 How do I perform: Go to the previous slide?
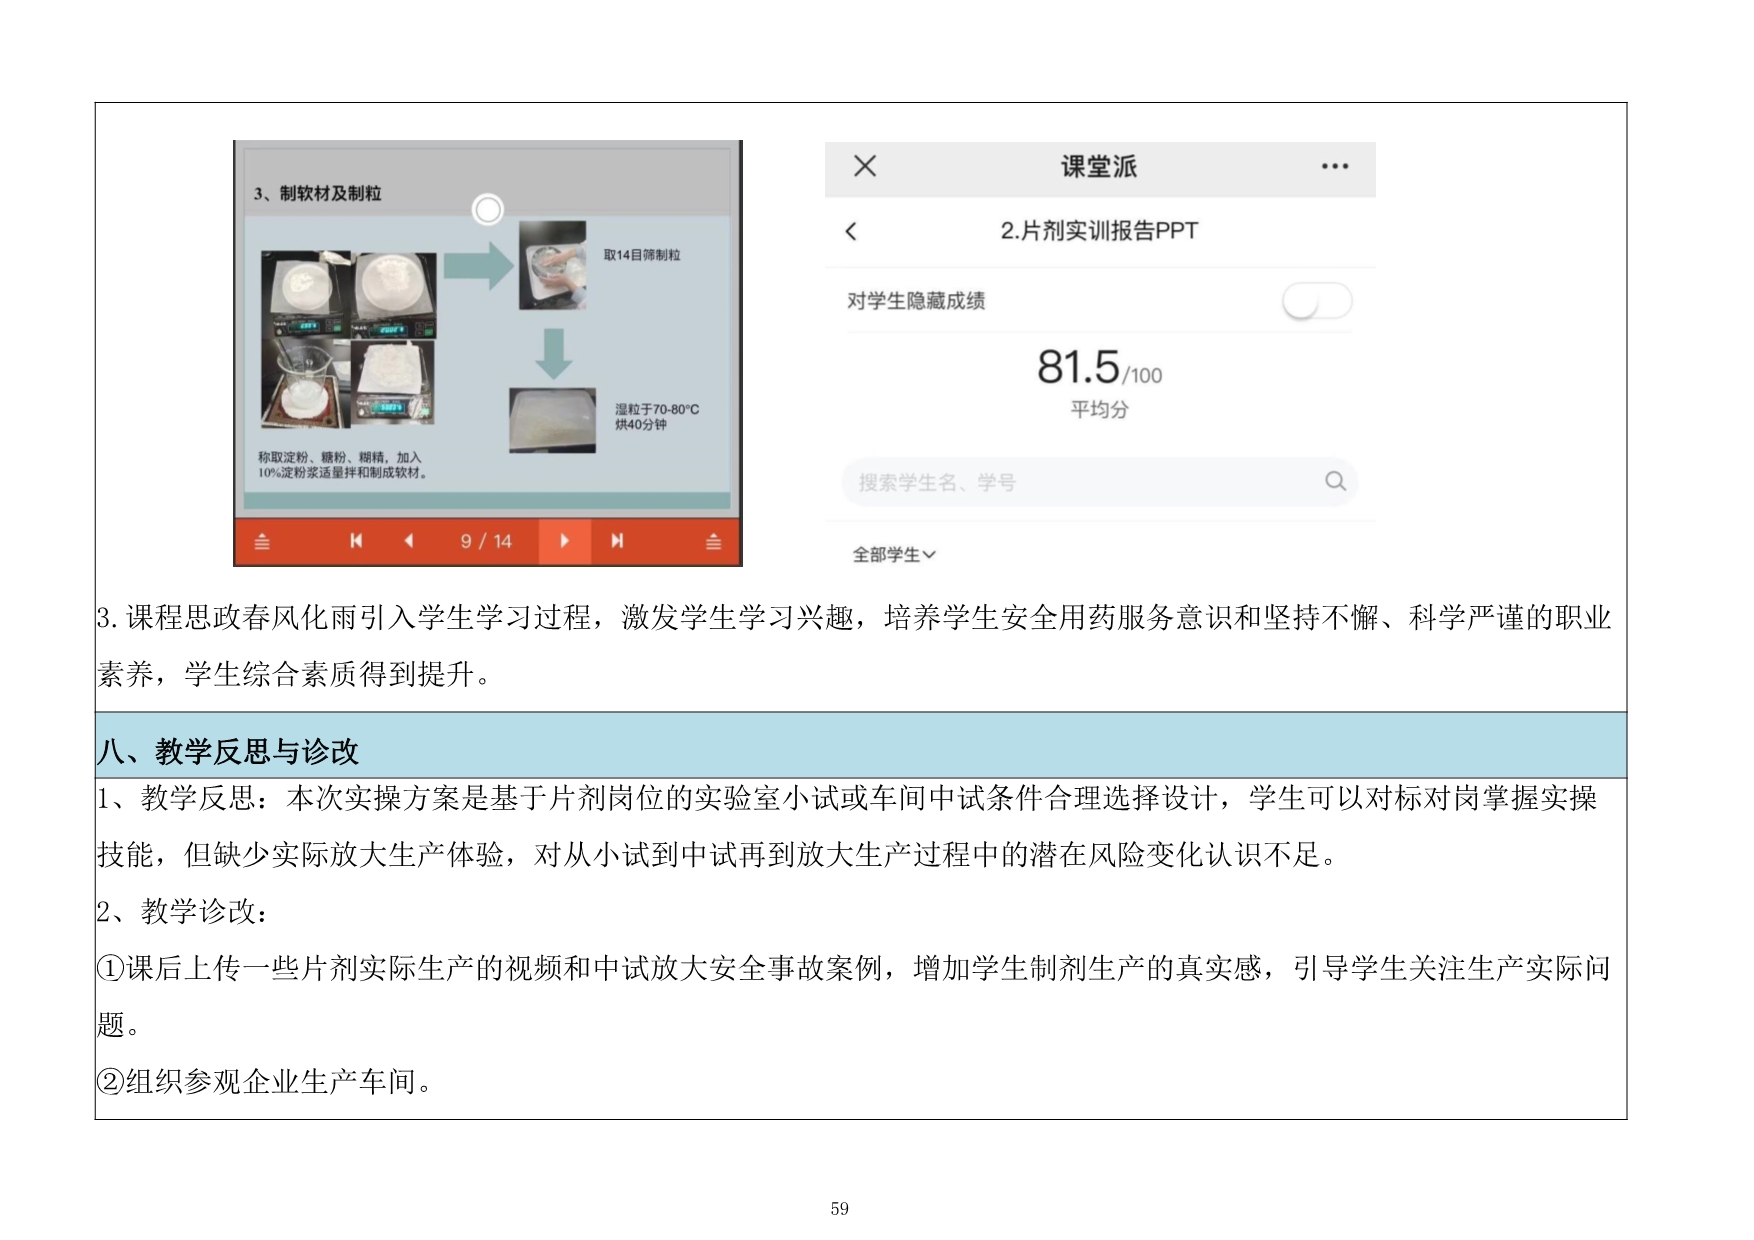click(x=408, y=541)
